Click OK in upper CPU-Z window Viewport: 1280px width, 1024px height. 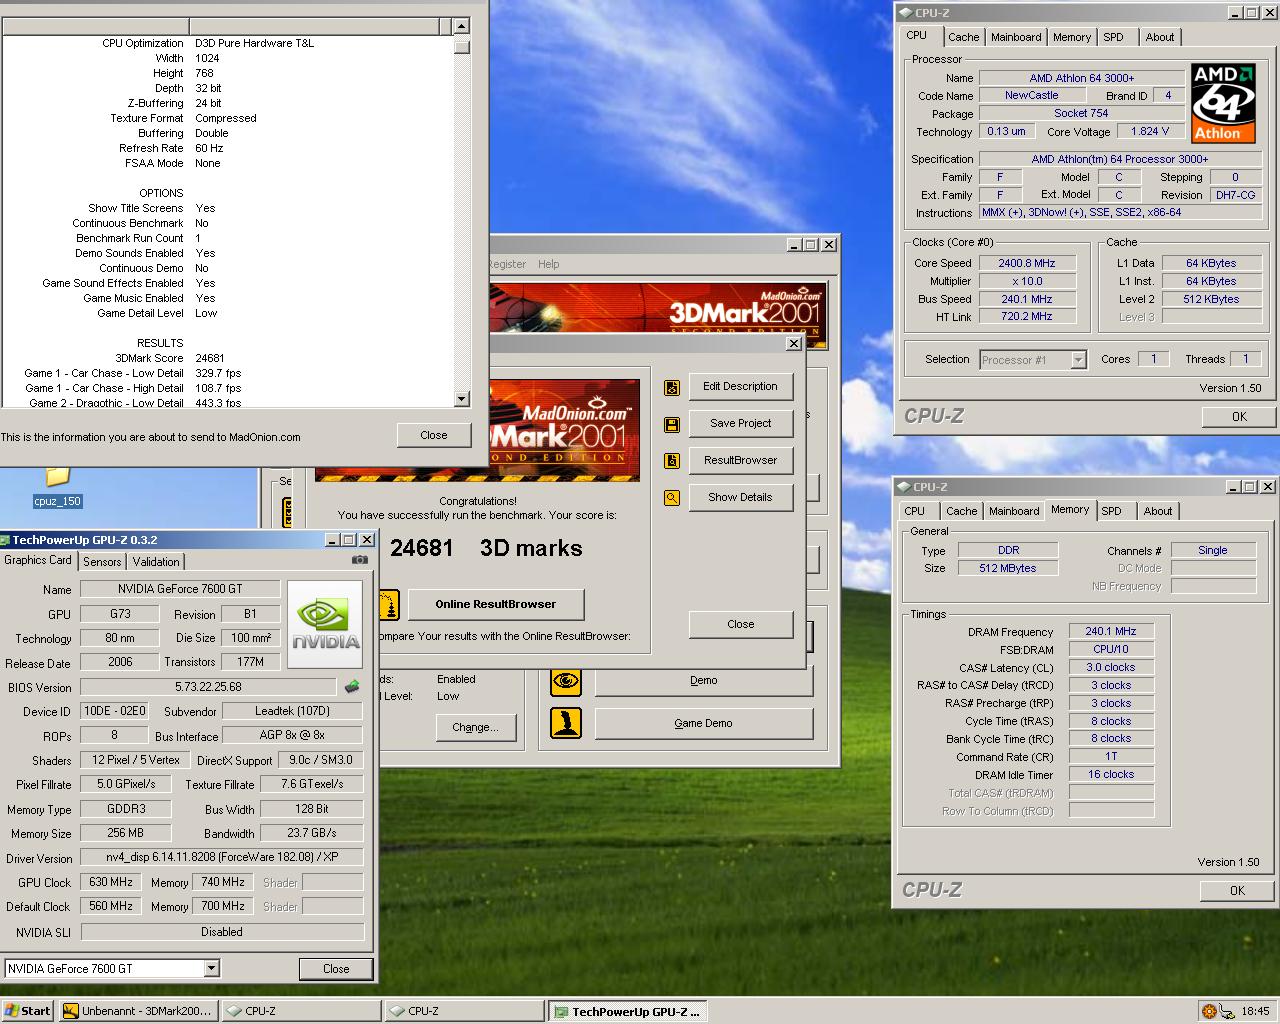point(1239,417)
